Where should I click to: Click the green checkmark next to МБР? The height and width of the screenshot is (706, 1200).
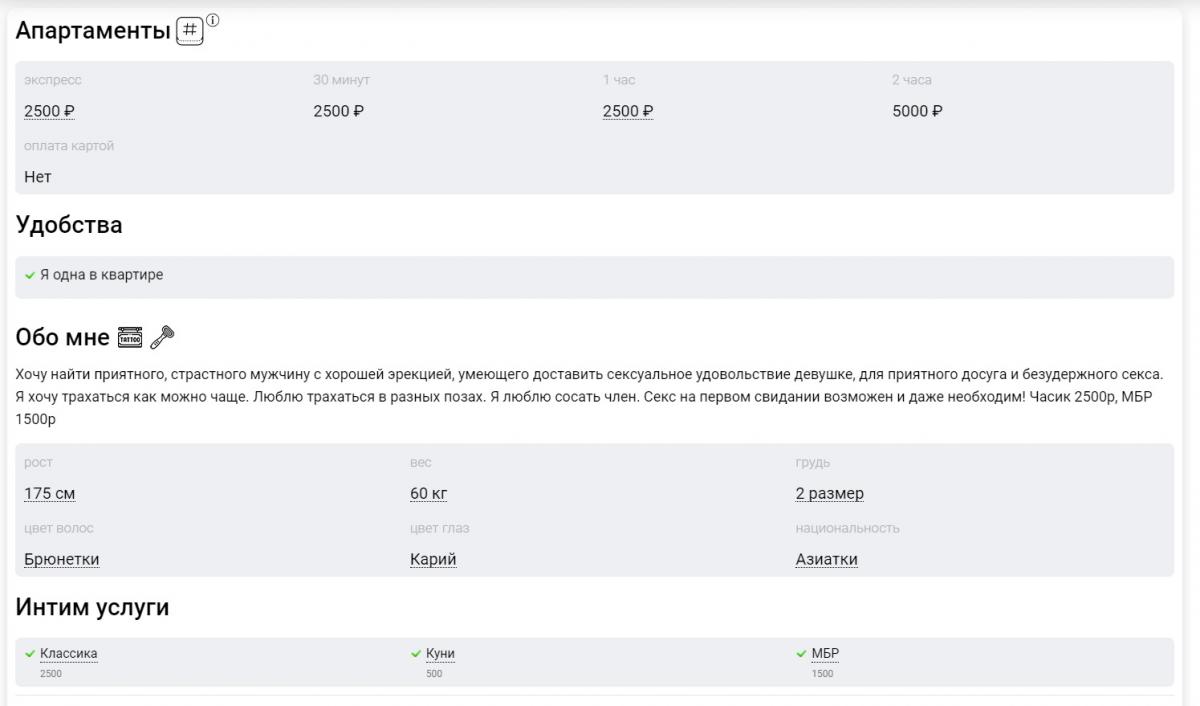802,654
